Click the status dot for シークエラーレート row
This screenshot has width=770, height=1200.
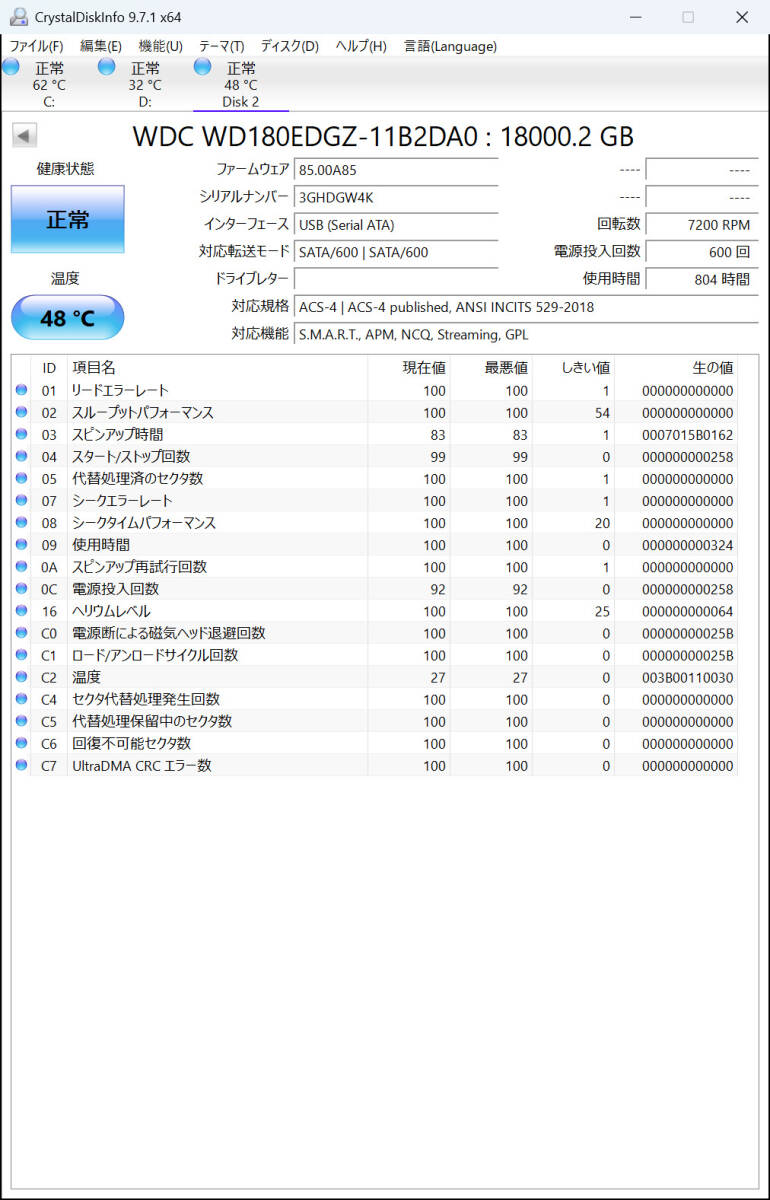pos(22,500)
